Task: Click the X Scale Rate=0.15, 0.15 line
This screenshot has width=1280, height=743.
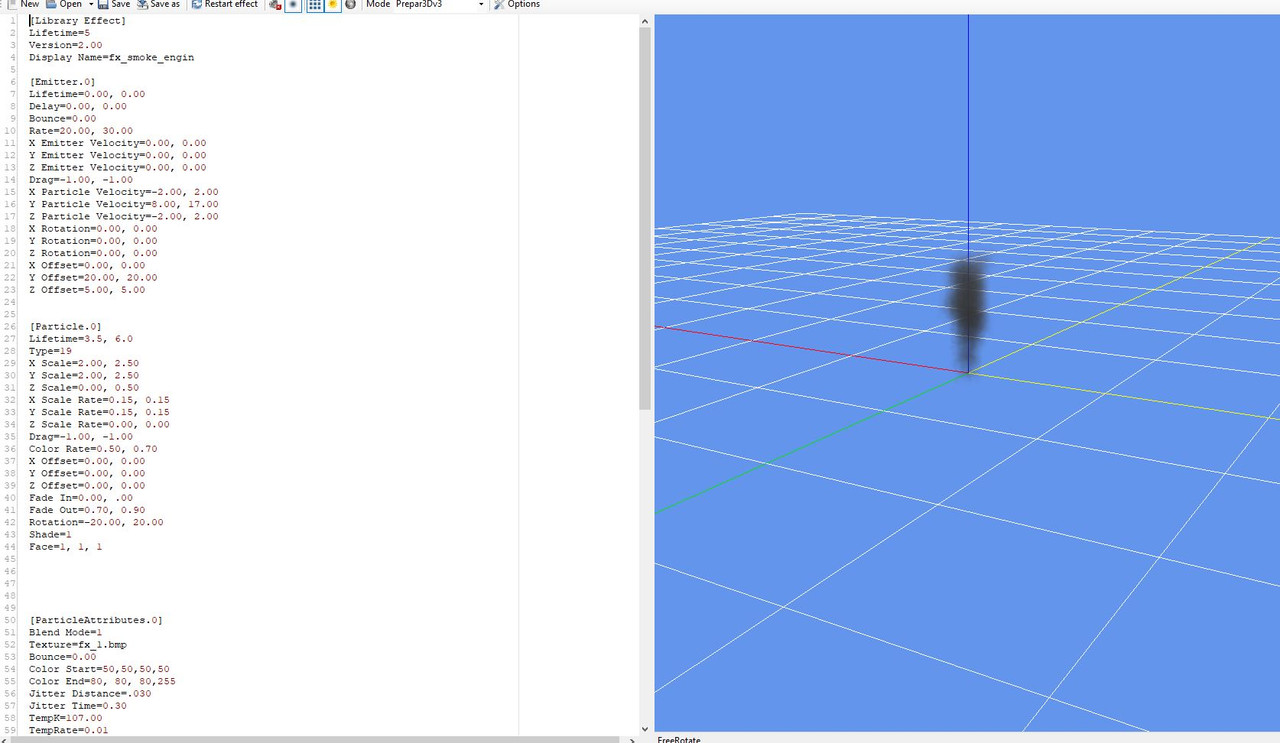Action: pos(99,400)
